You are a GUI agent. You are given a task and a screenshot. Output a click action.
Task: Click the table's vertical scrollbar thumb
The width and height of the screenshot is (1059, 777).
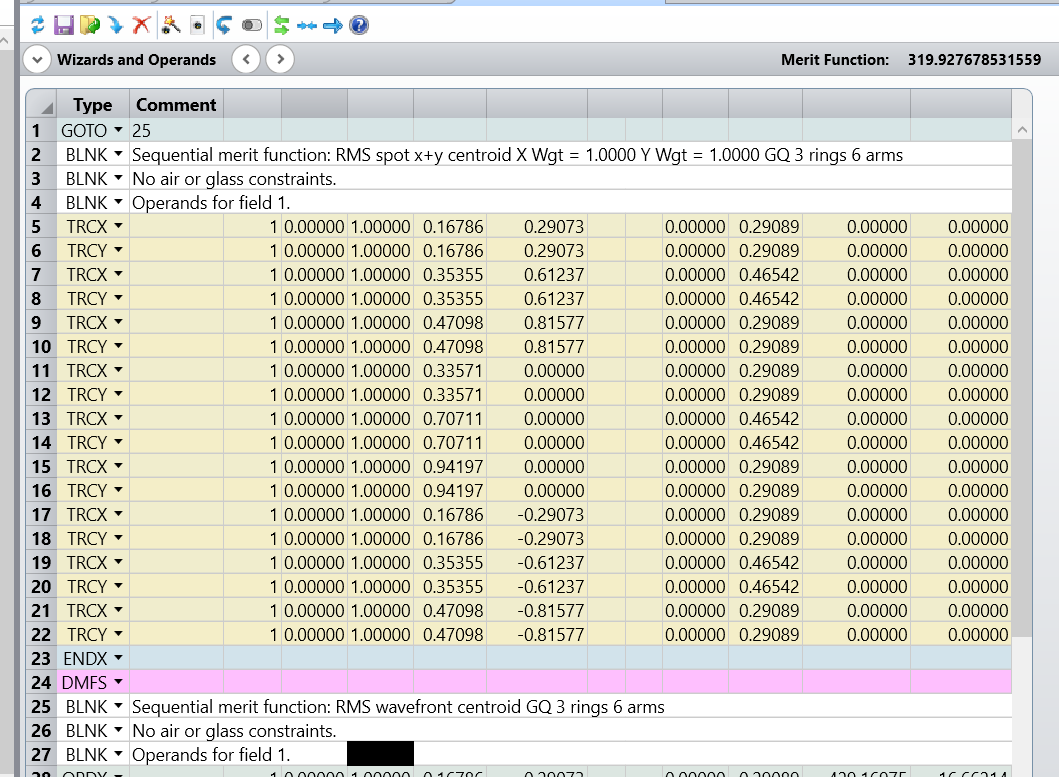pos(1022,388)
